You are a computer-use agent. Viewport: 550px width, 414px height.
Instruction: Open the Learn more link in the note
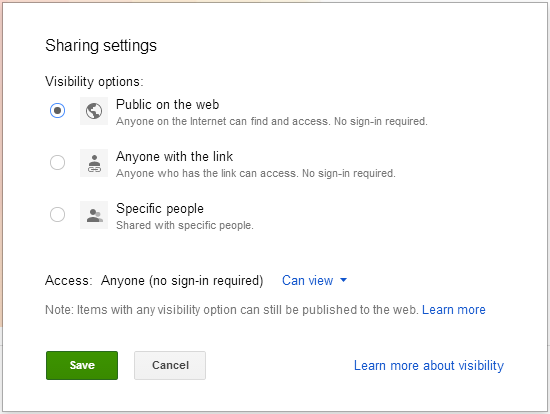(454, 310)
